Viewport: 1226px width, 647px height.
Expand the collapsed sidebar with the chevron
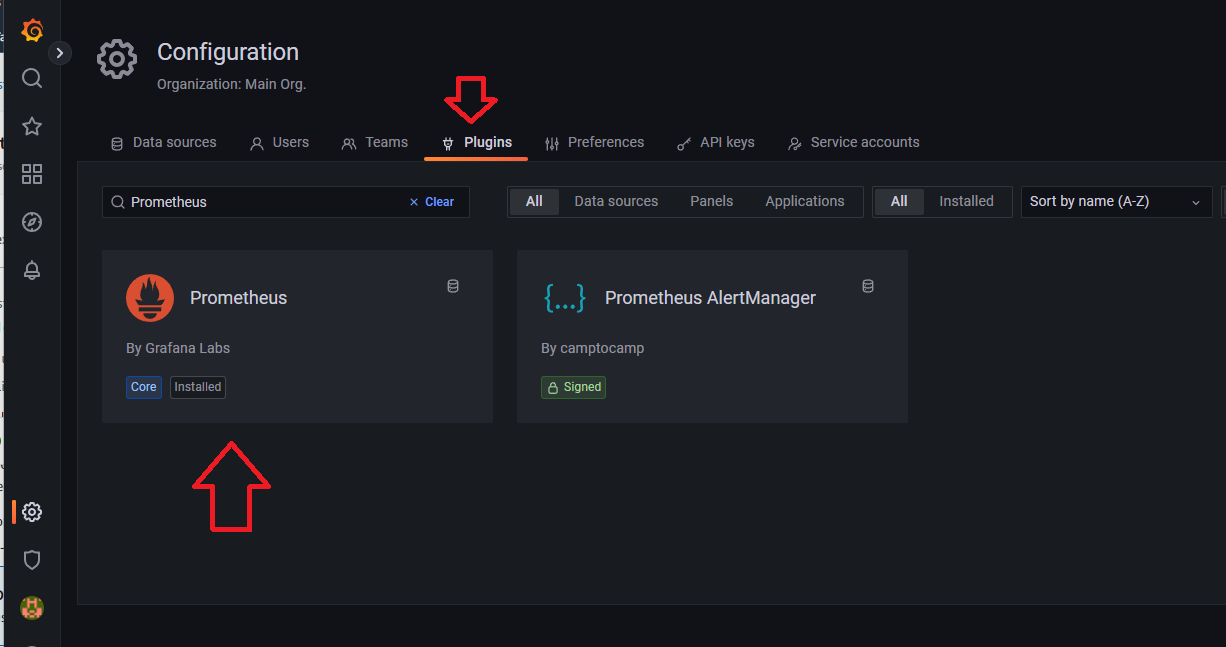(59, 52)
